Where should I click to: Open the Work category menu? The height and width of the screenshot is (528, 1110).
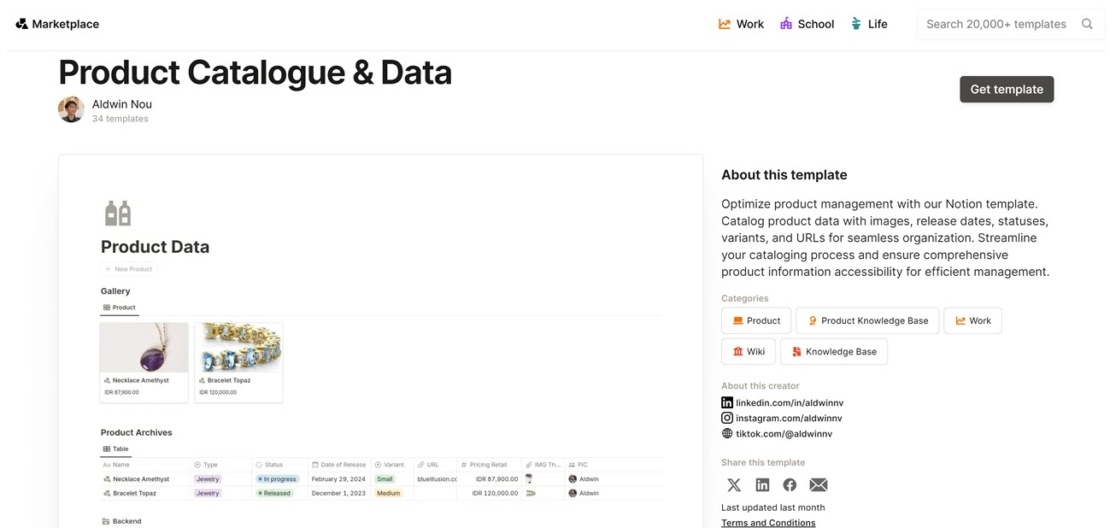coord(740,24)
